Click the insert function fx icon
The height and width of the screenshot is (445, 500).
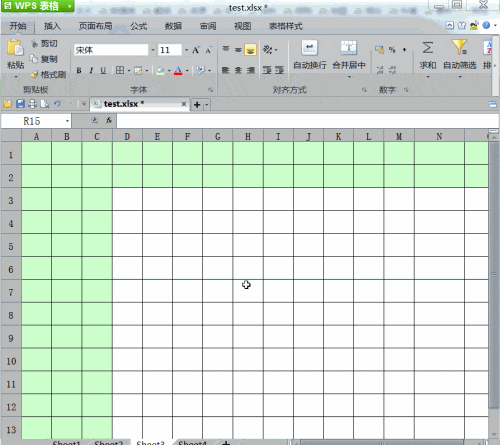coord(109,121)
